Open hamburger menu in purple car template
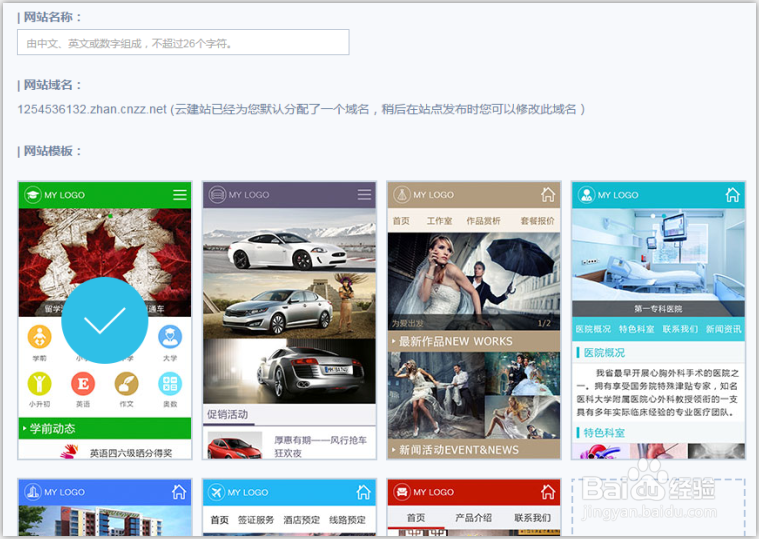This screenshot has height=539, width=759. (364, 195)
